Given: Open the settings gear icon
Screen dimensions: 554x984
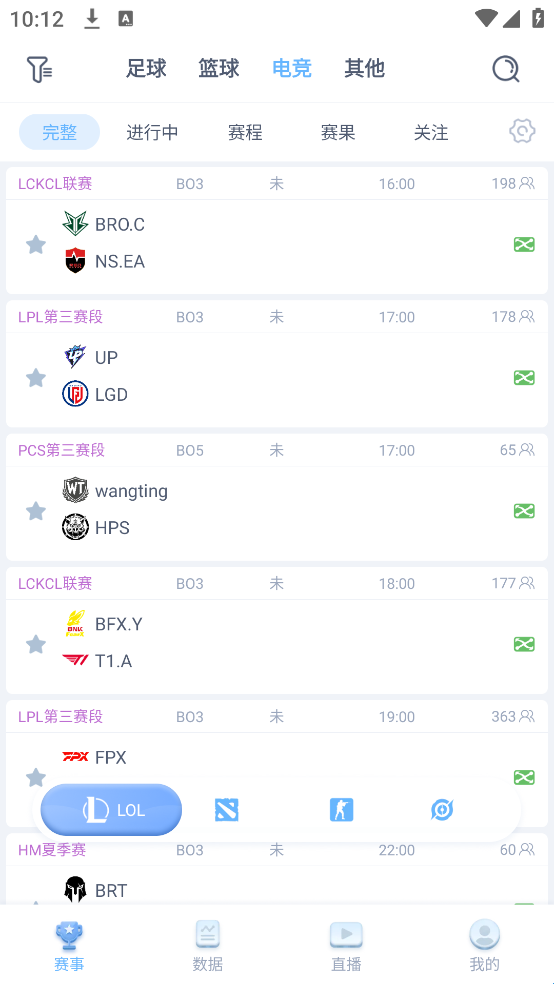Looking at the screenshot, I should pos(522,131).
